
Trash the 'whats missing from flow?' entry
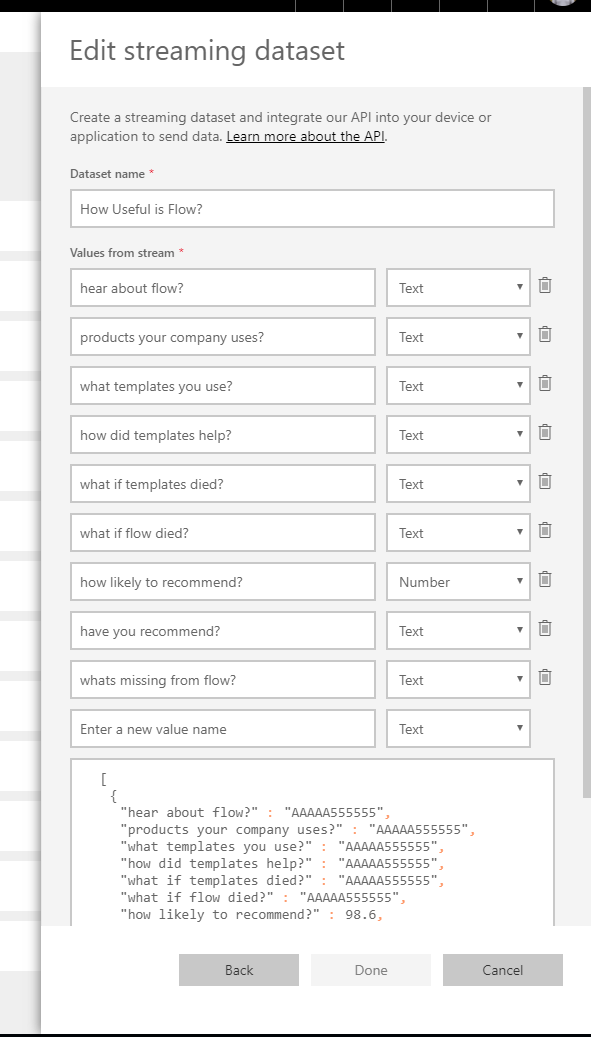(x=545, y=677)
